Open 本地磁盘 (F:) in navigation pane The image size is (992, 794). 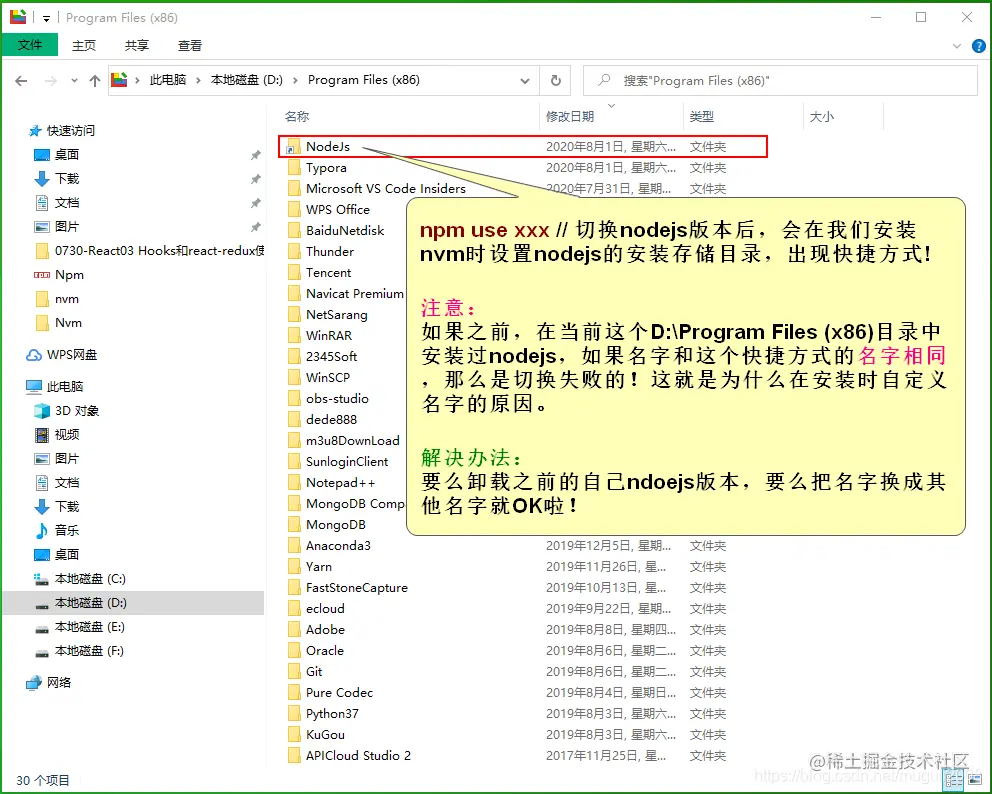pyautogui.click(x=80, y=650)
